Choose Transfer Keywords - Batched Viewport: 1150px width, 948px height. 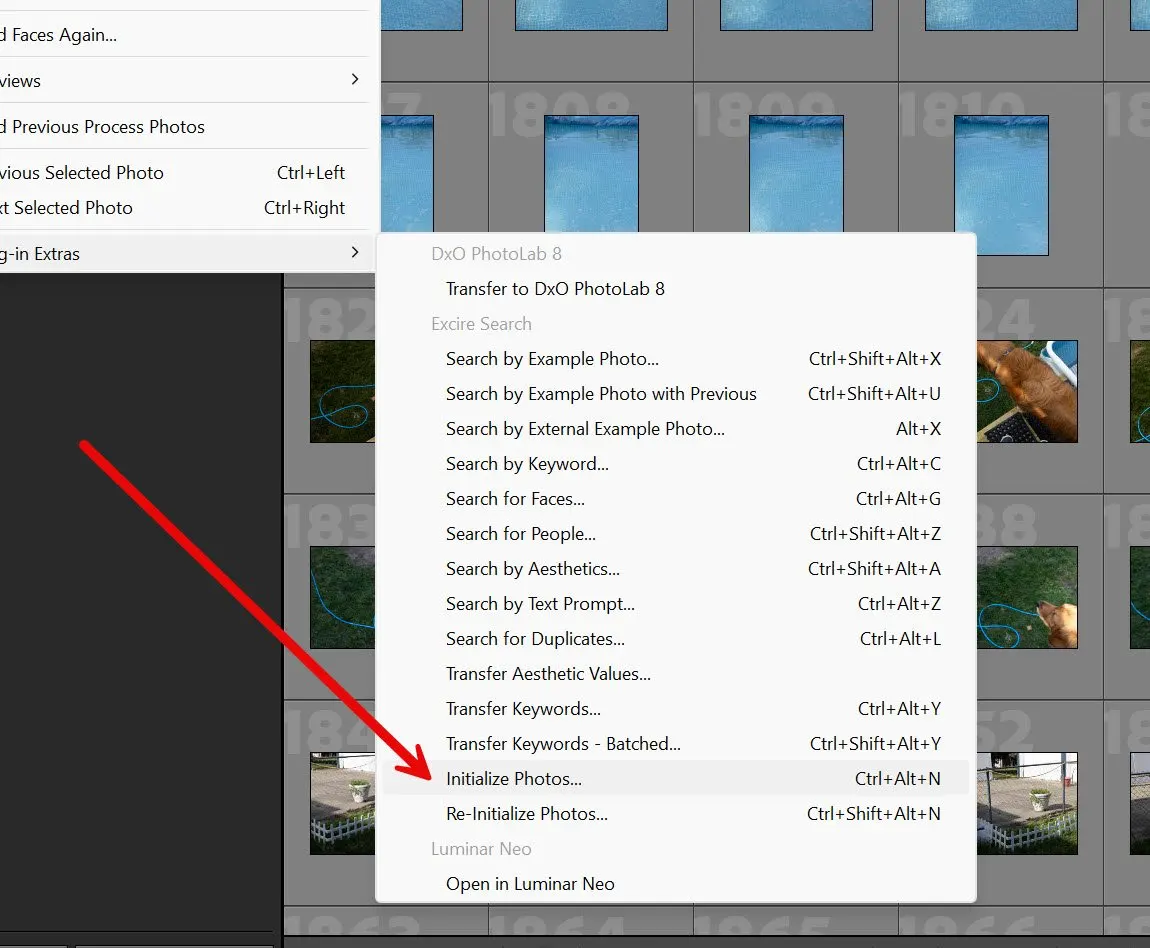(563, 743)
